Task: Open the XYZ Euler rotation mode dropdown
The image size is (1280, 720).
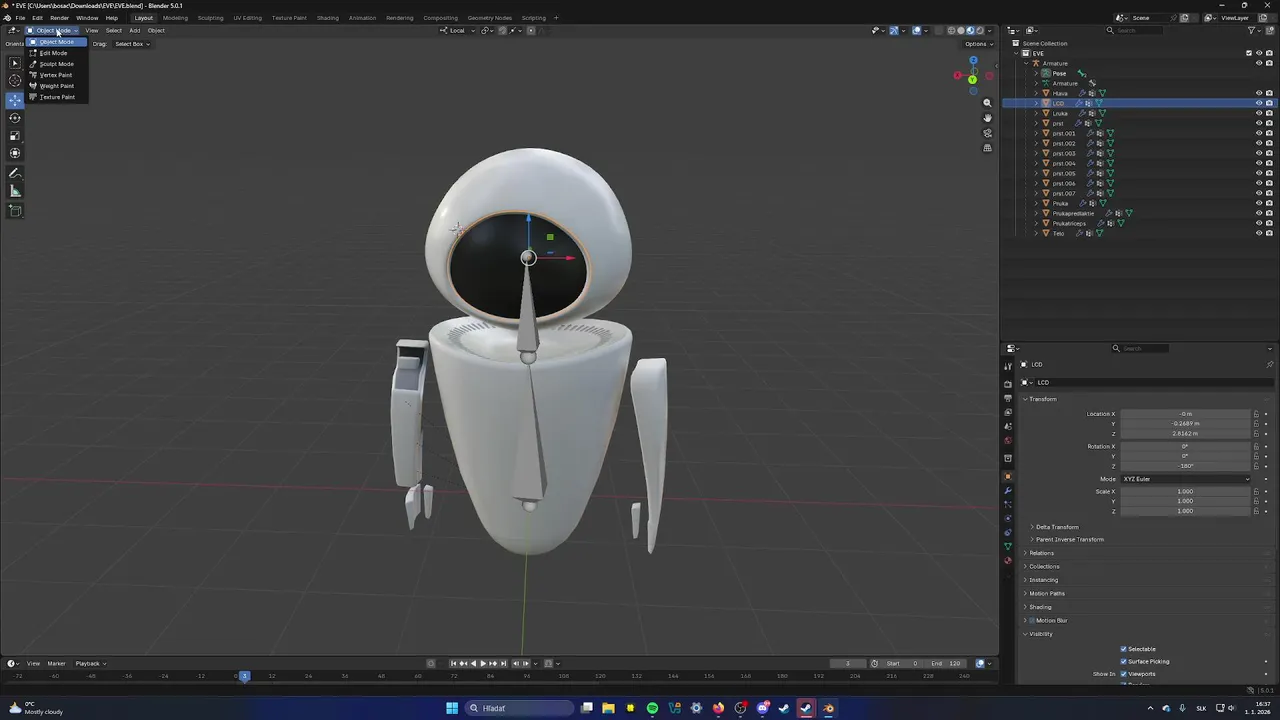Action: click(1186, 479)
